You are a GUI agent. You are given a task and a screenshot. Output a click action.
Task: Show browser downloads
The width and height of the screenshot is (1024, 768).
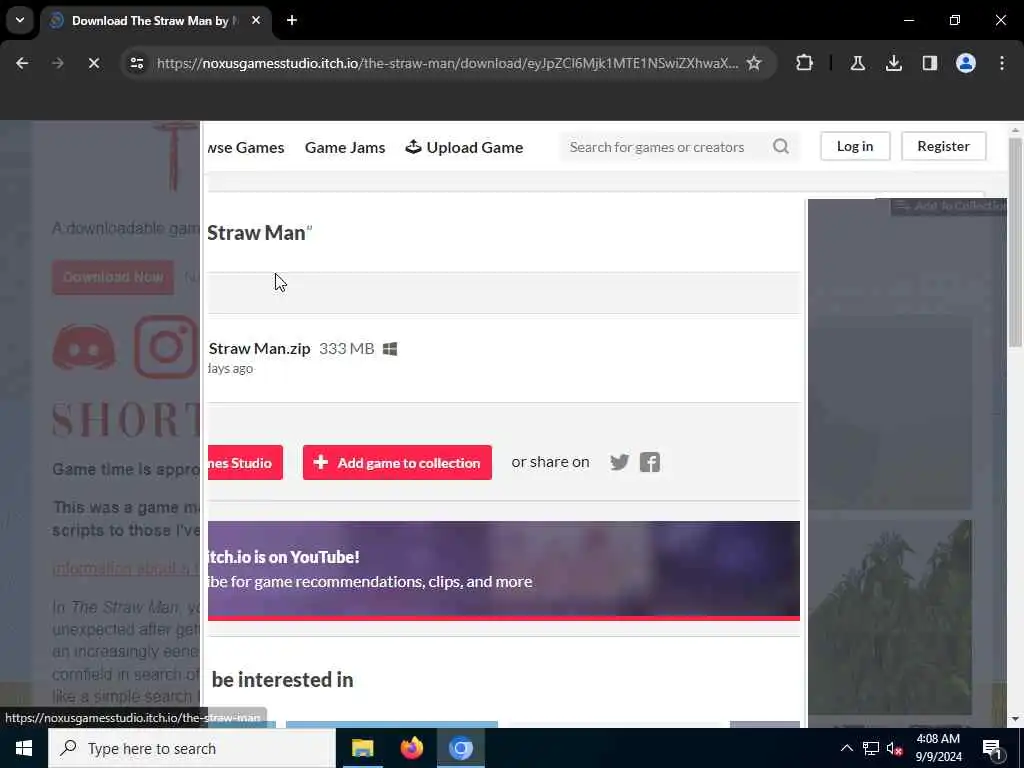tap(893, 63)
